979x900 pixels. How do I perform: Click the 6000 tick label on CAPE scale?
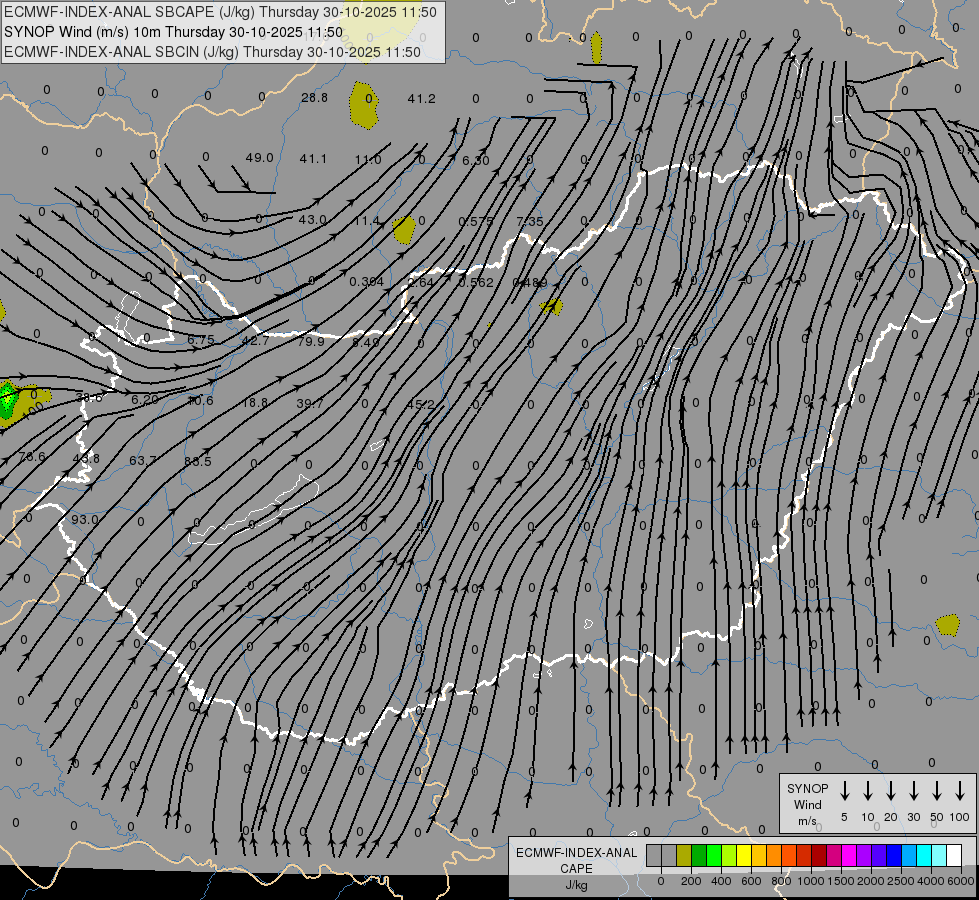(960, 881)
